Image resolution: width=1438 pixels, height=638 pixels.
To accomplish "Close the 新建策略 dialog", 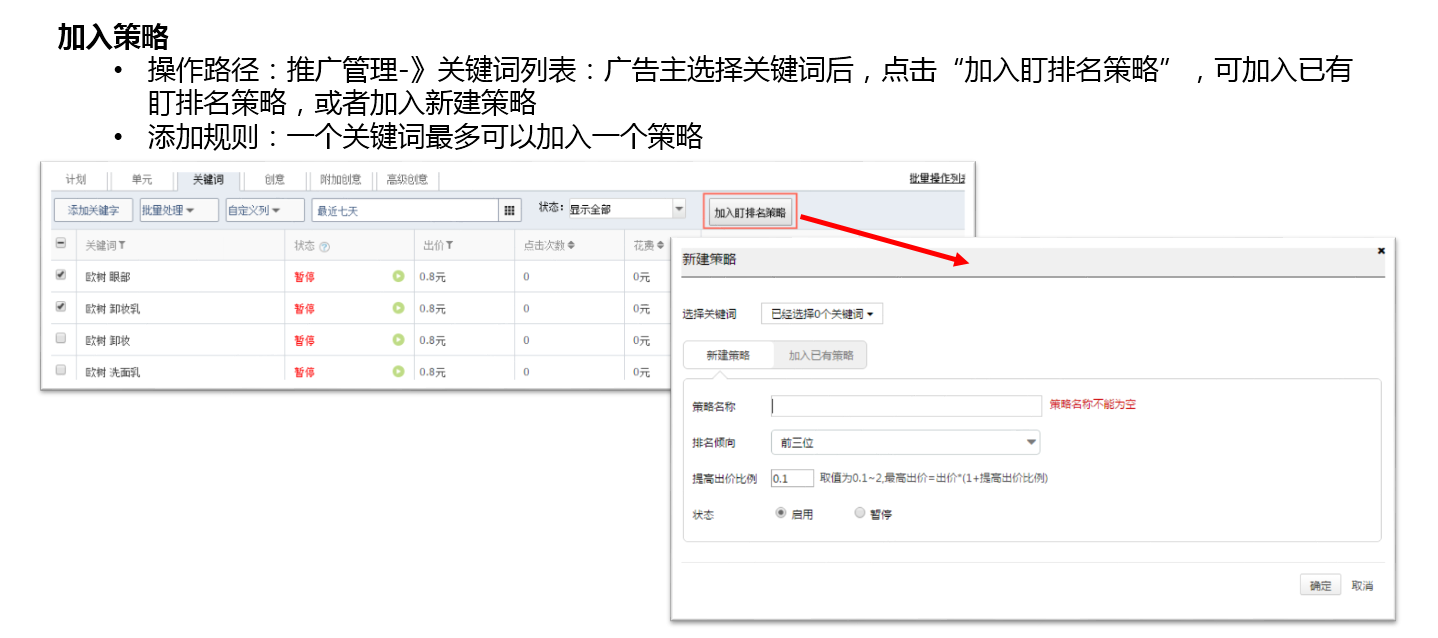I will tap(1381, 250).
